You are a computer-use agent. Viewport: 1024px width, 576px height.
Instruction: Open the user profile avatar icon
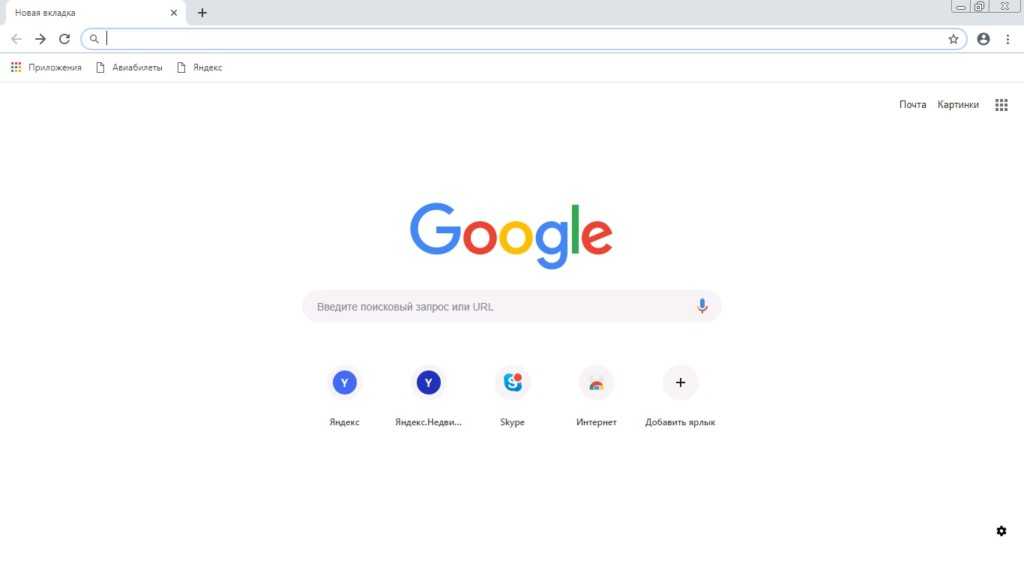[984, 39]
